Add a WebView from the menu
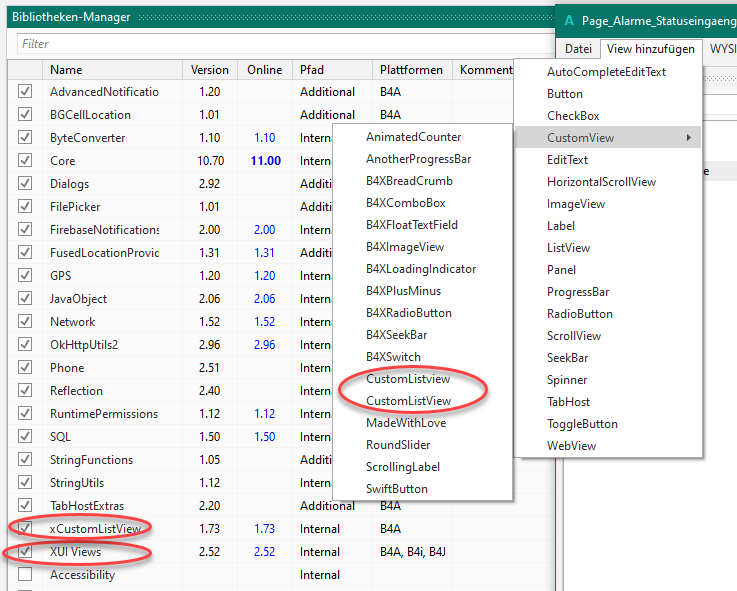Viewport: 737px width, 591px height. 572,446
